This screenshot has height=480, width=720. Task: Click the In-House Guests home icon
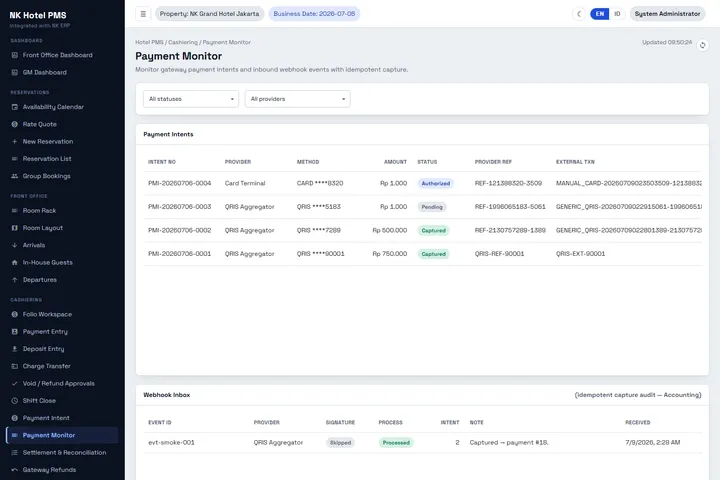(15, 263)
